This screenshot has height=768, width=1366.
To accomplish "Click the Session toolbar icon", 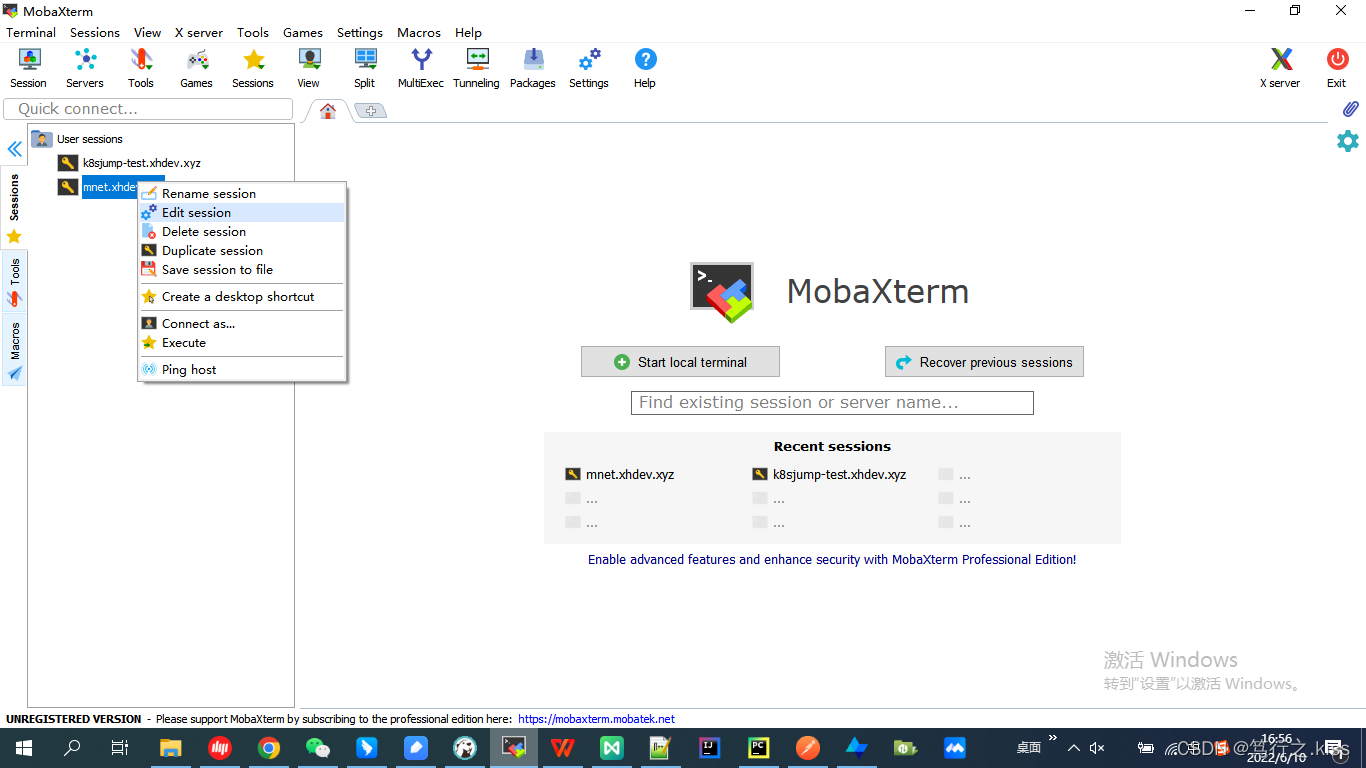I will [29, 68].
